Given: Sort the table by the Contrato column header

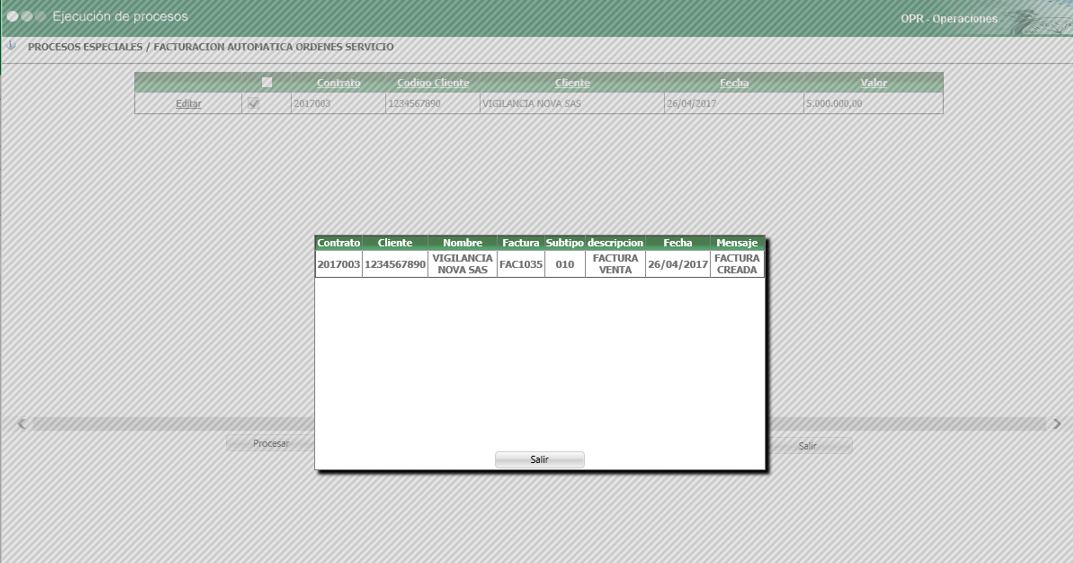Looking at the screenshot, I should 338,83.
